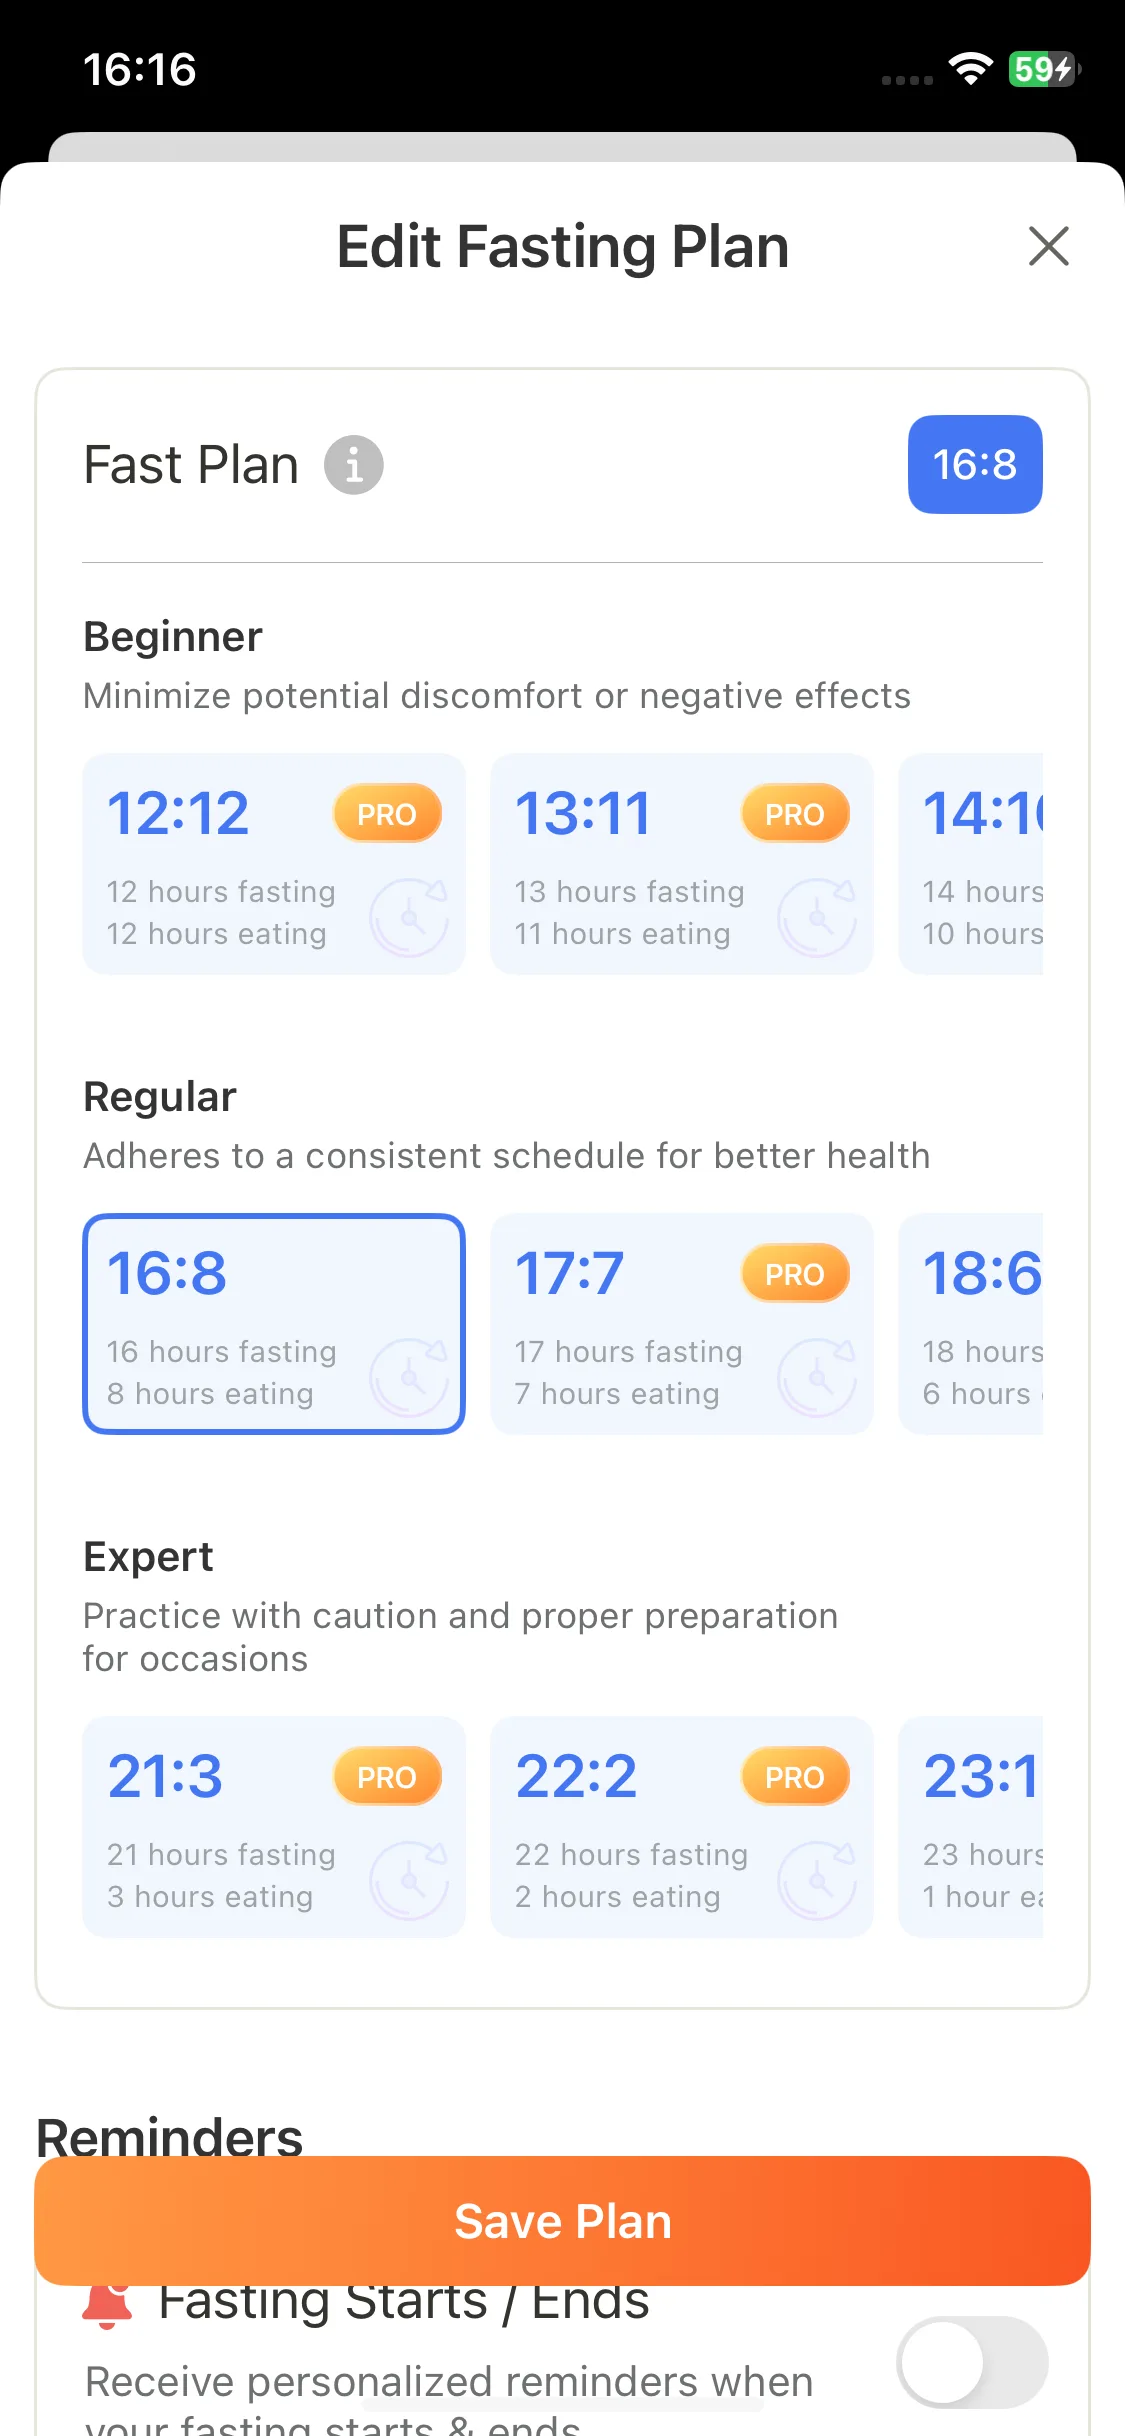Tap the PRO badge on 22:2 plan
Image resolution: width=1125 pixels, height=2436 pixels.
795,1776
